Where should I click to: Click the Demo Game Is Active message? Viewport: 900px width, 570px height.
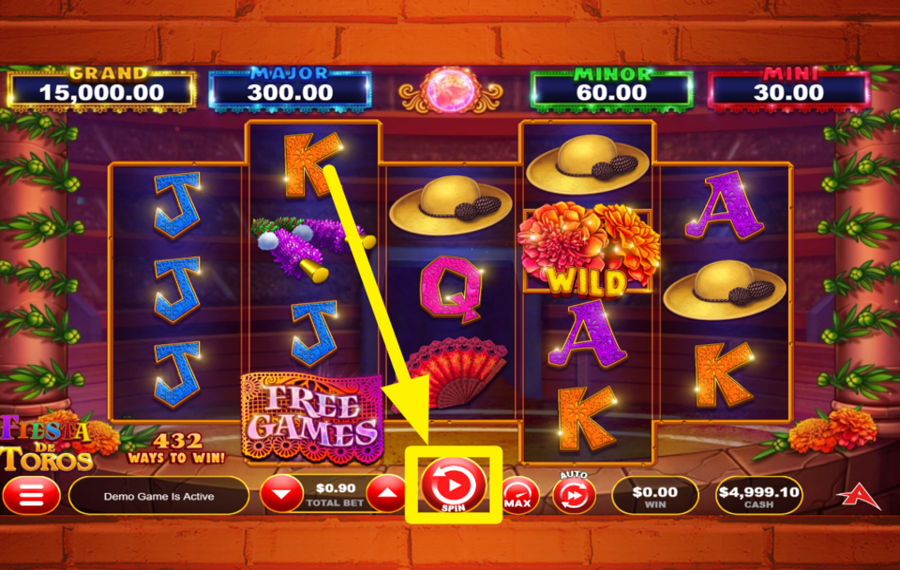(159, 496)
